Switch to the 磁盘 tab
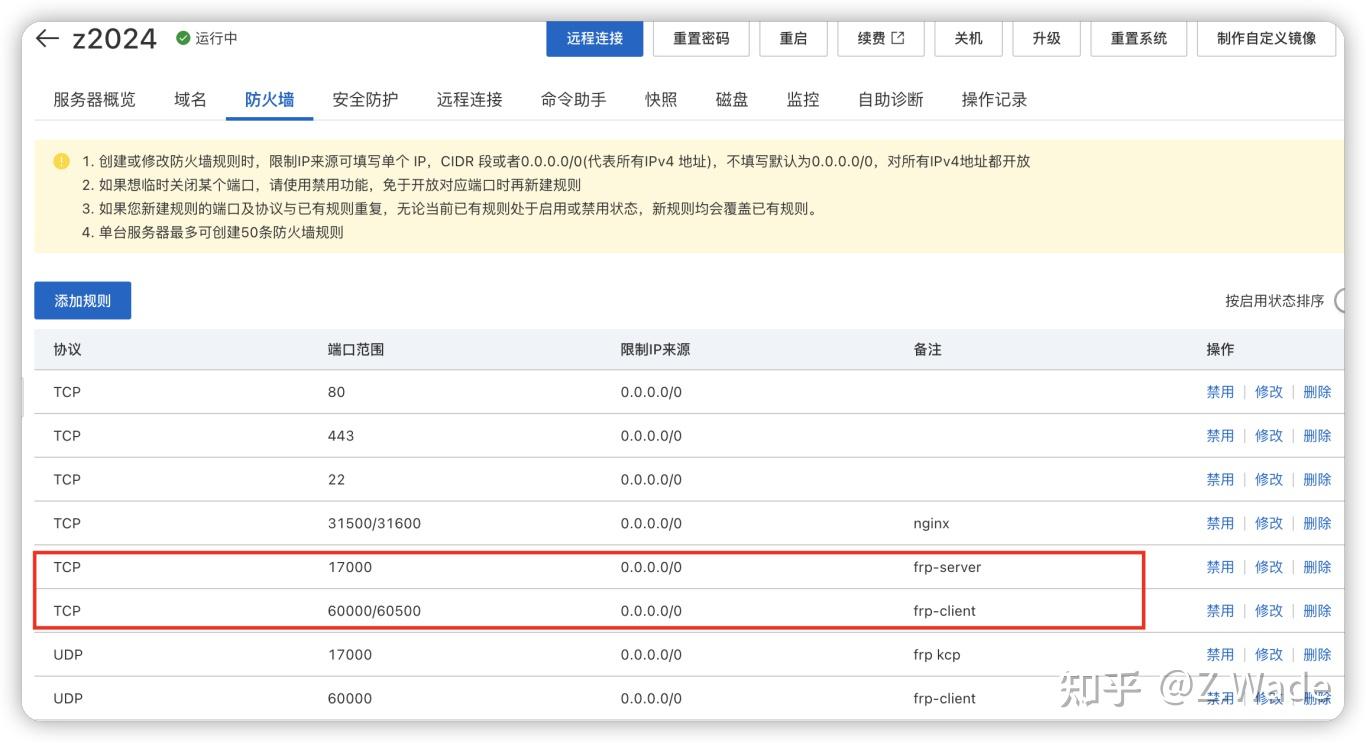 [x=731, y=99]
